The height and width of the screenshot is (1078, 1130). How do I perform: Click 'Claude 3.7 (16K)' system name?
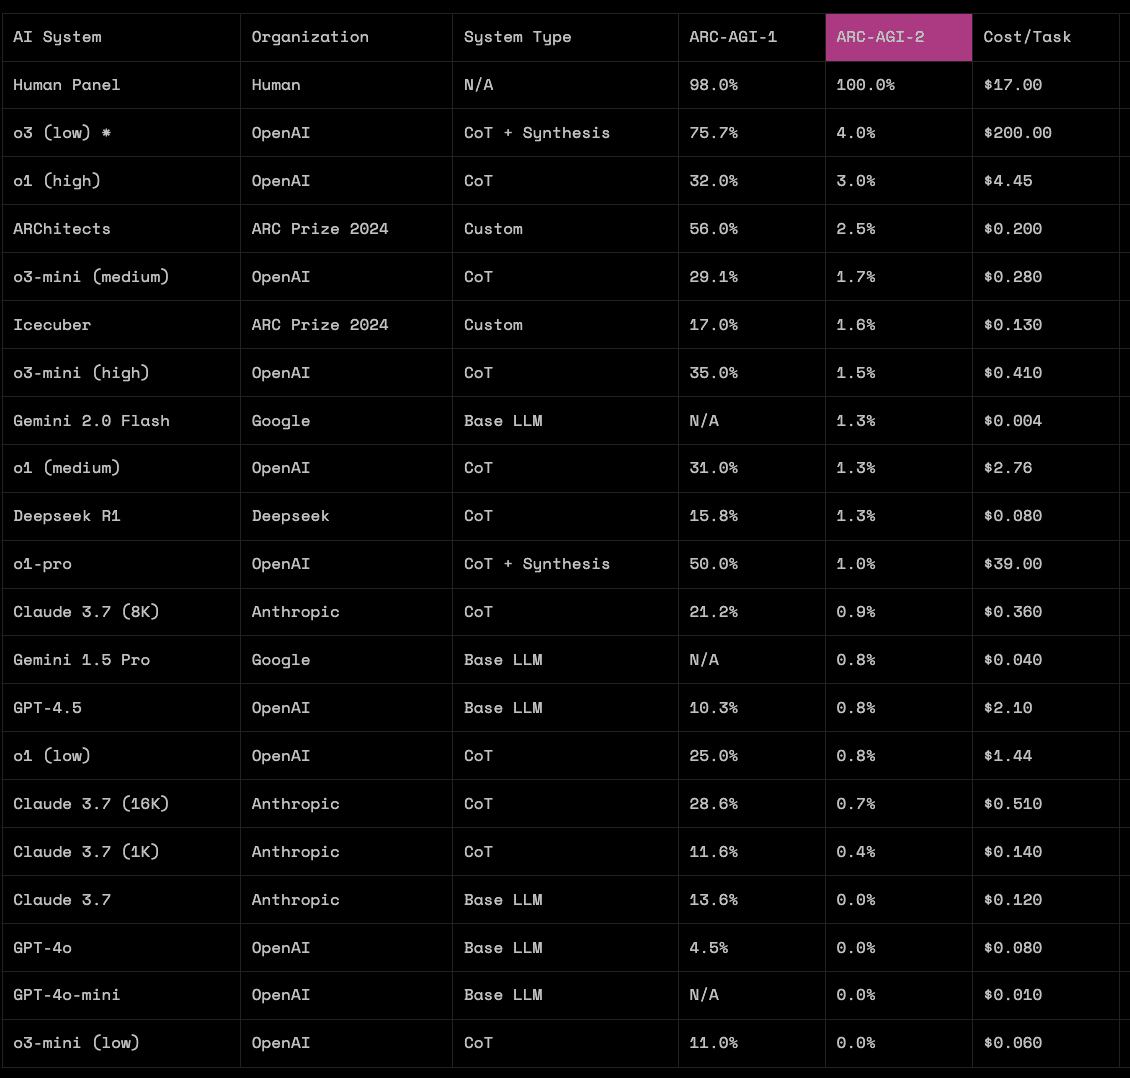pos(91,803)
